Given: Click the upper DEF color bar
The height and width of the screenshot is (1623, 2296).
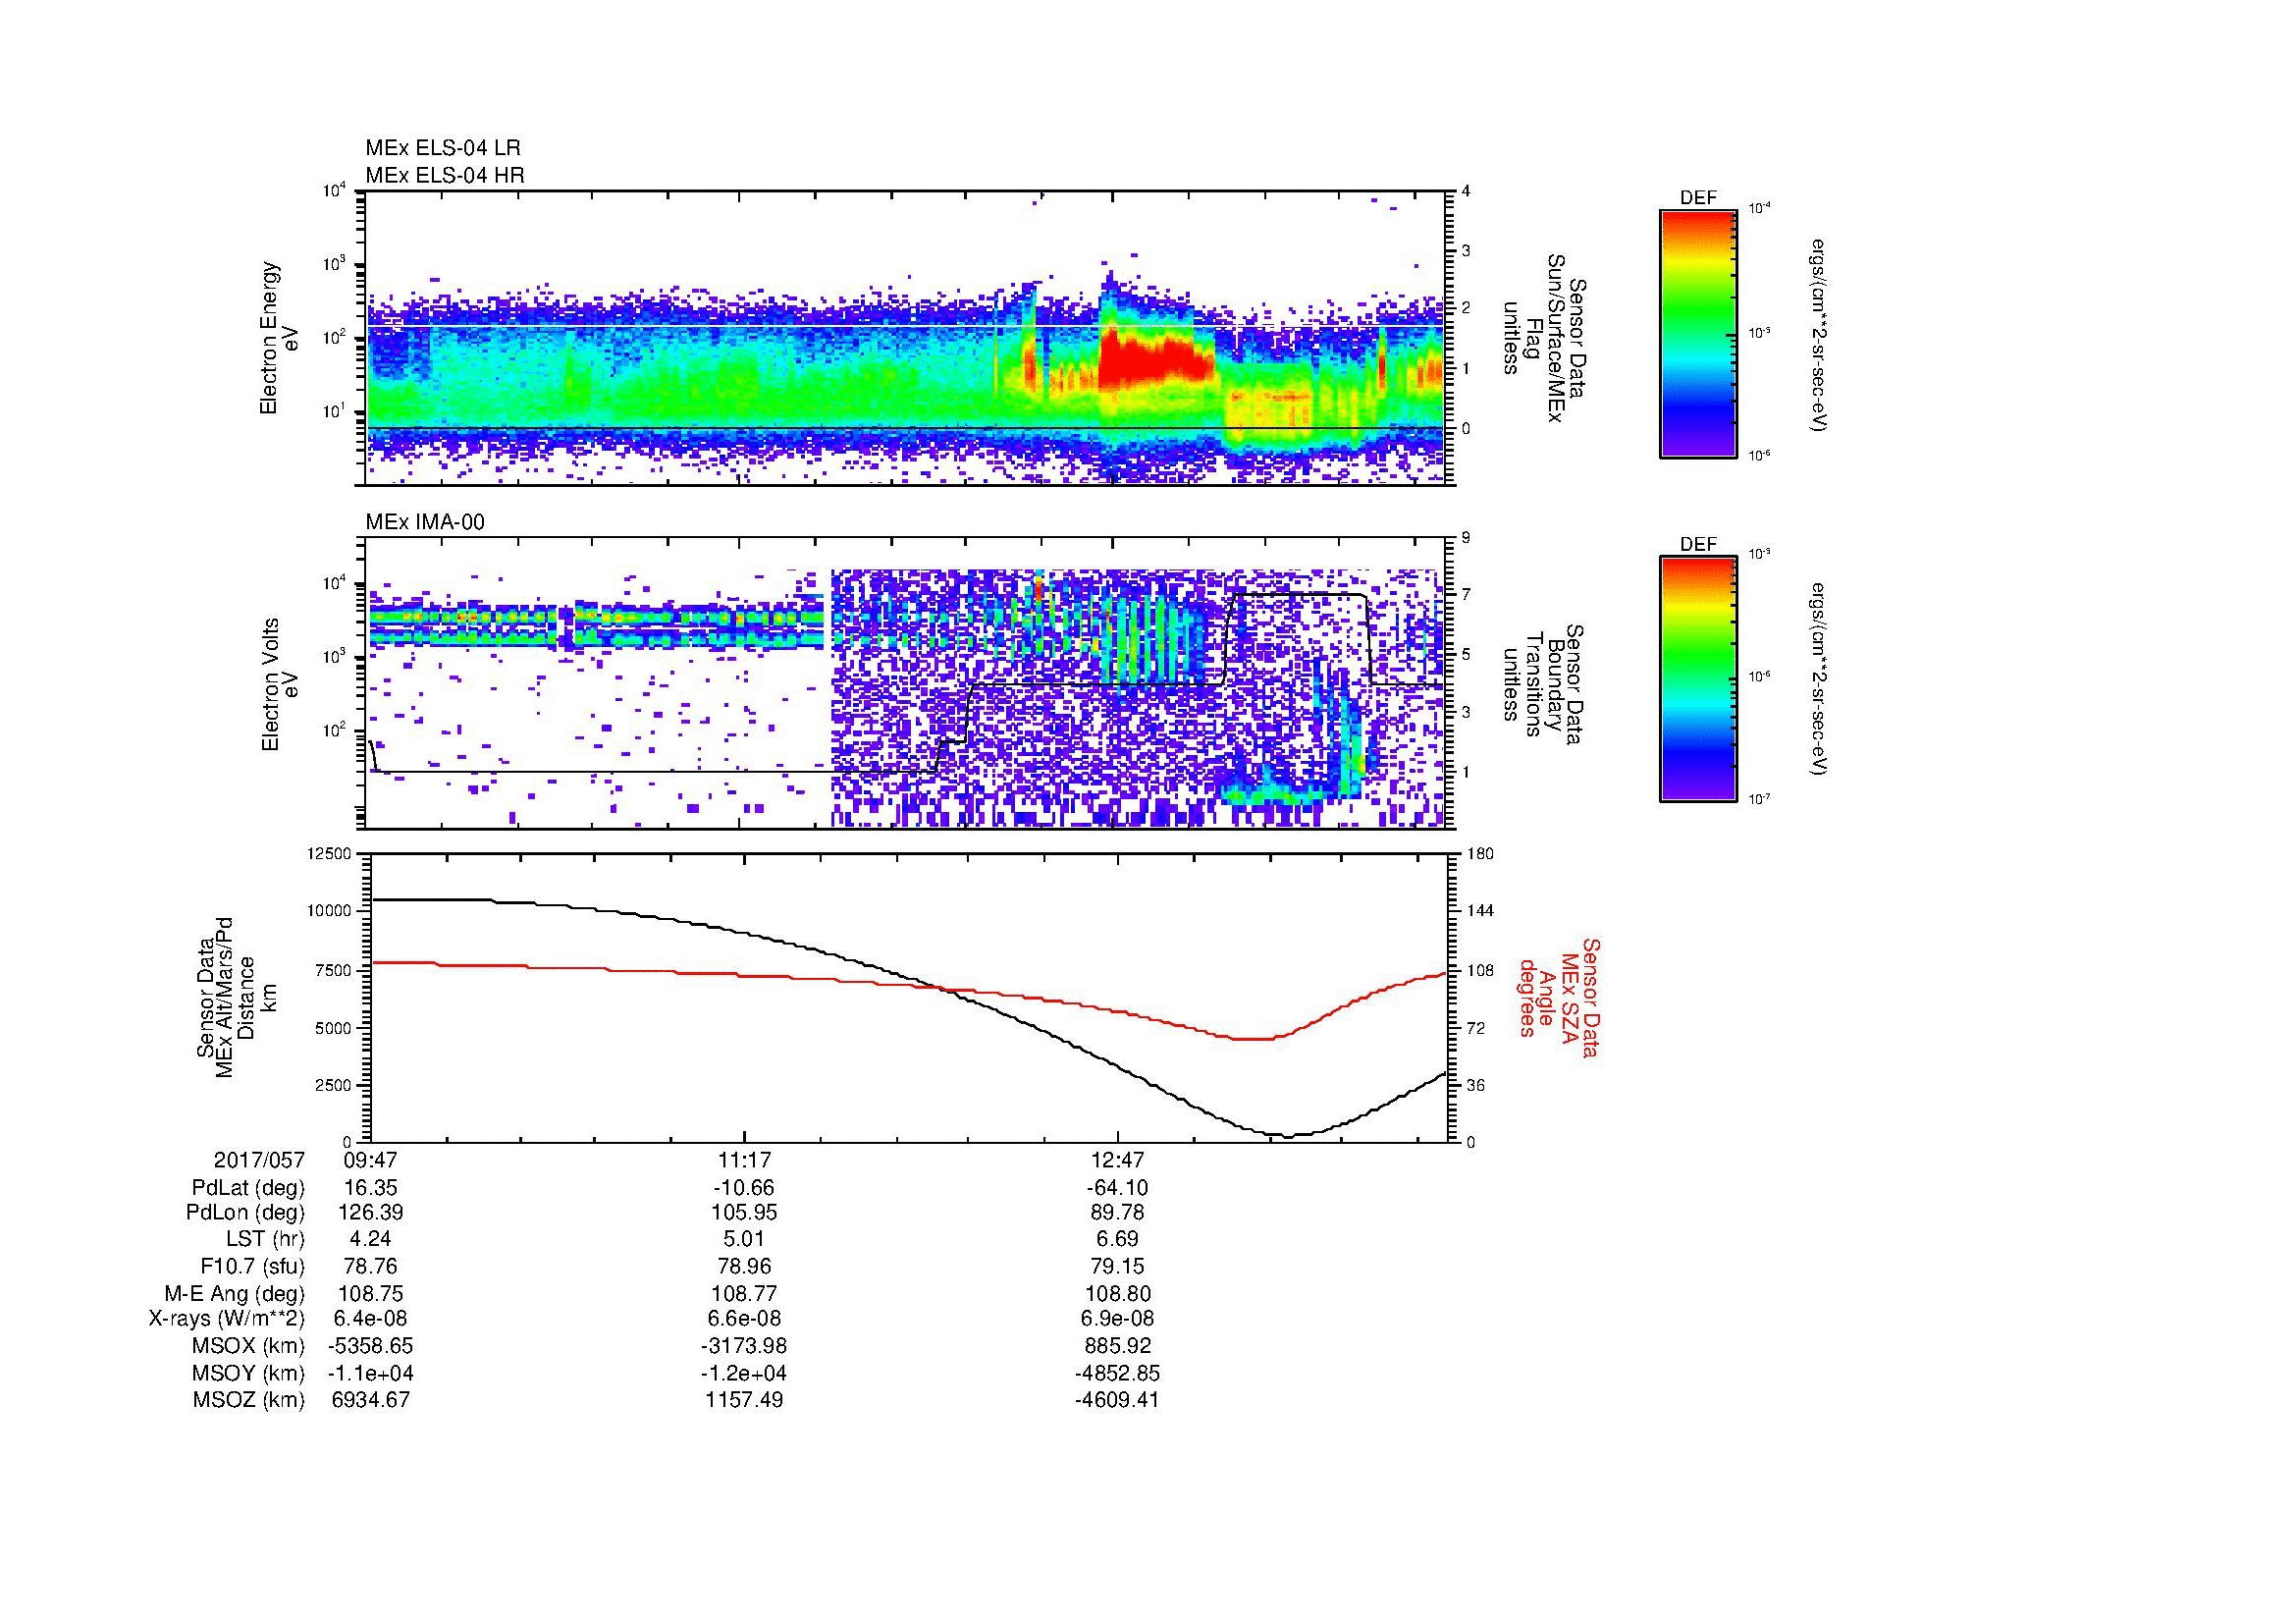Looking at the screenshot, I should pyautogui.click(x=1697, y=333).
